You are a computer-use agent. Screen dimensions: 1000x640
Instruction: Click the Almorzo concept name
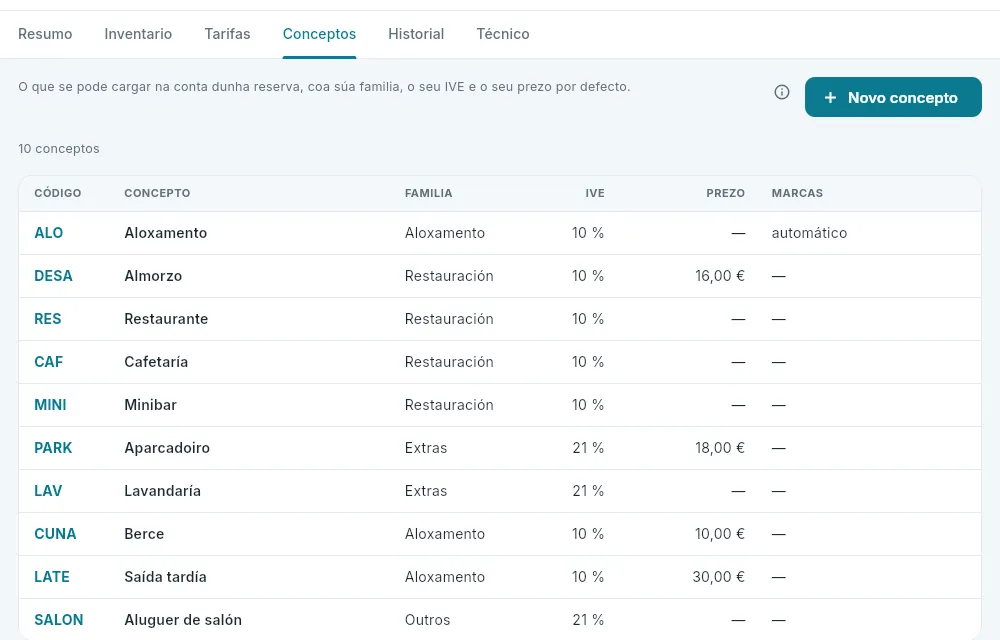[x=153, y=276]
